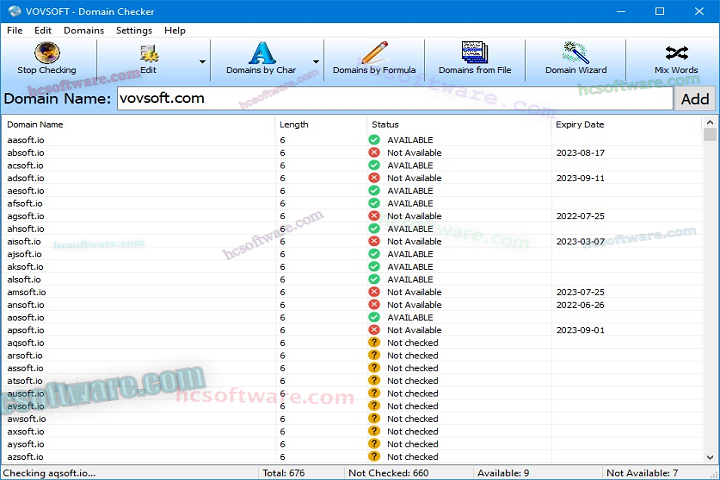720x480 pixels.
Task: Click green status icon for acsoft.io
Action: 374,165
